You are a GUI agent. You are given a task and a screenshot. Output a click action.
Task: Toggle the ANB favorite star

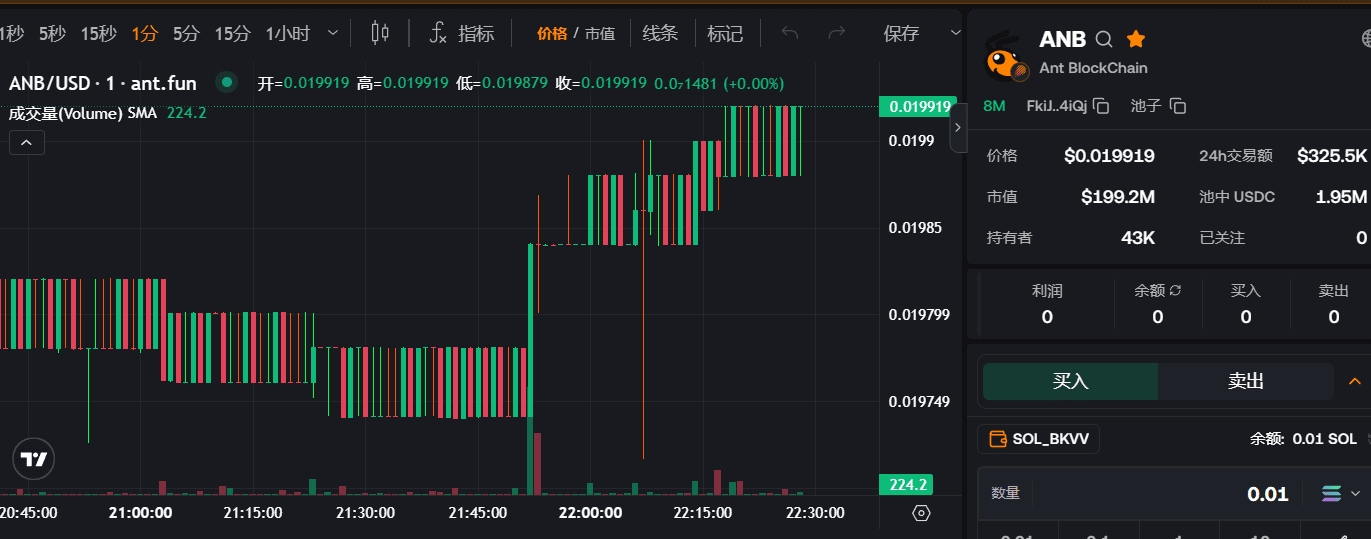1135,39
